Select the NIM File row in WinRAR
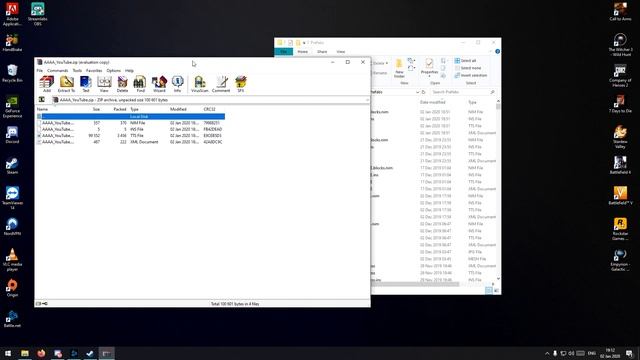The height and width of the screenshot is (360, 640). click(x=131, y=123)
